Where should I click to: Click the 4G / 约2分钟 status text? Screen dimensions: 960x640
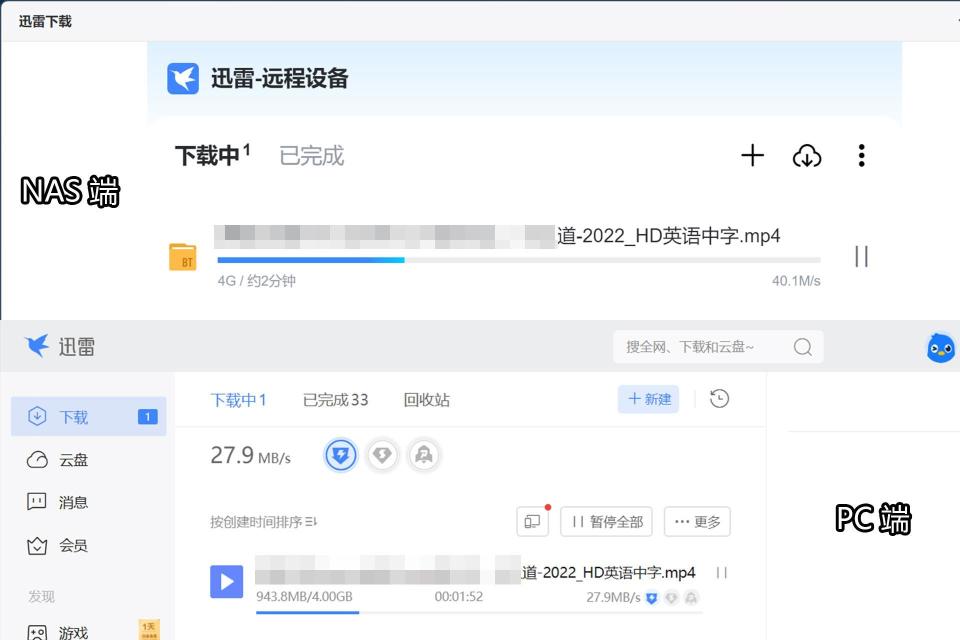[257, 281]
